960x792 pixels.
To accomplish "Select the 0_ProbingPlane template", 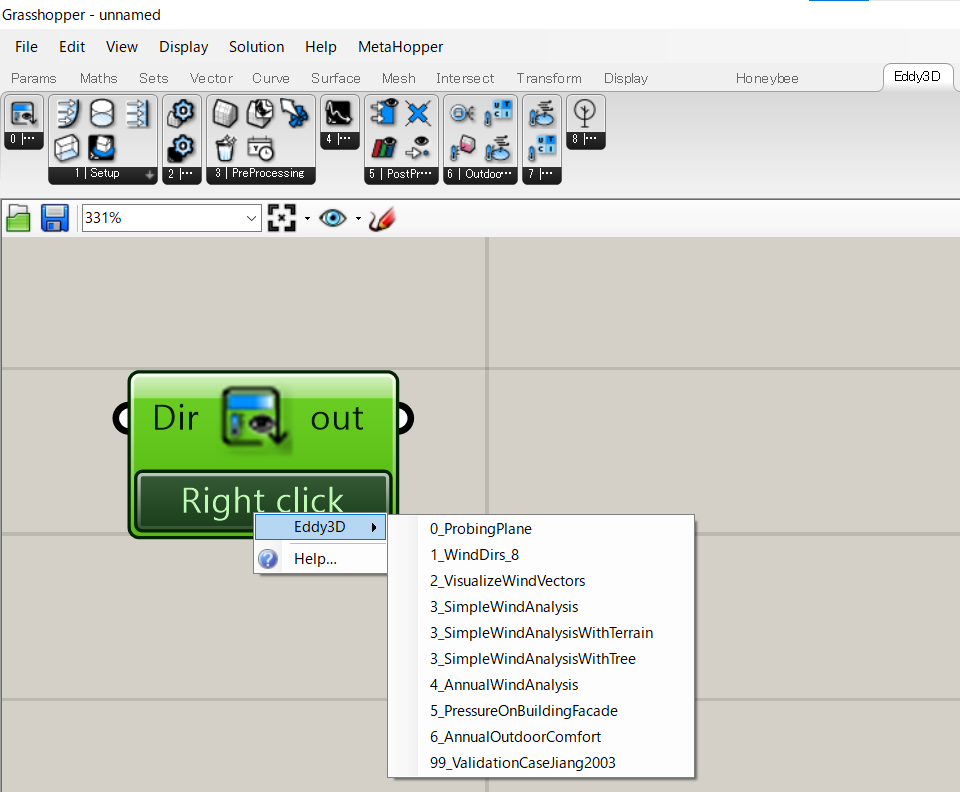I will pyautogui.click(x=541, y=529).
